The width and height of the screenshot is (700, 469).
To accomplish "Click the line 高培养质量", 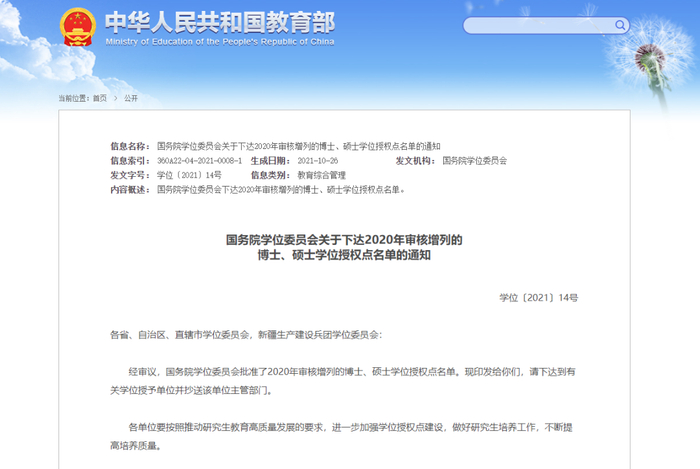I will [x=136, y=446].
